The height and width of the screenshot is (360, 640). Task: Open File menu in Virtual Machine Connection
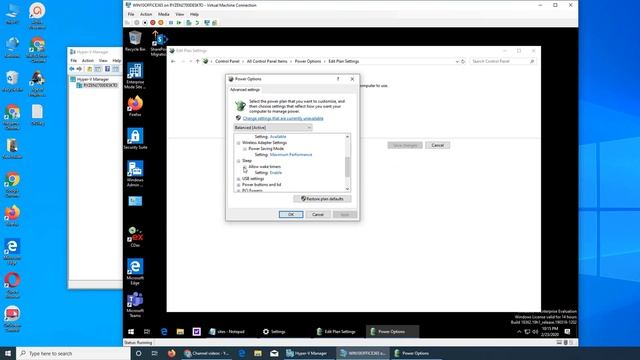[x=131, y=14]
